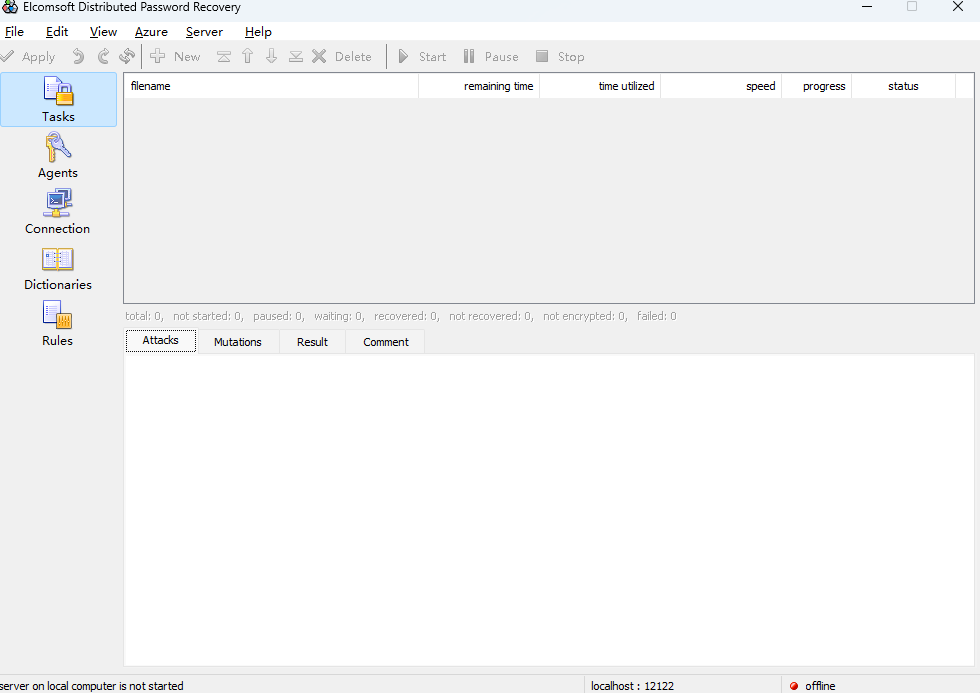The height and width of the screenshot is (693, 980).
Task: Open the View menu
Action: [x=103, y=32]
